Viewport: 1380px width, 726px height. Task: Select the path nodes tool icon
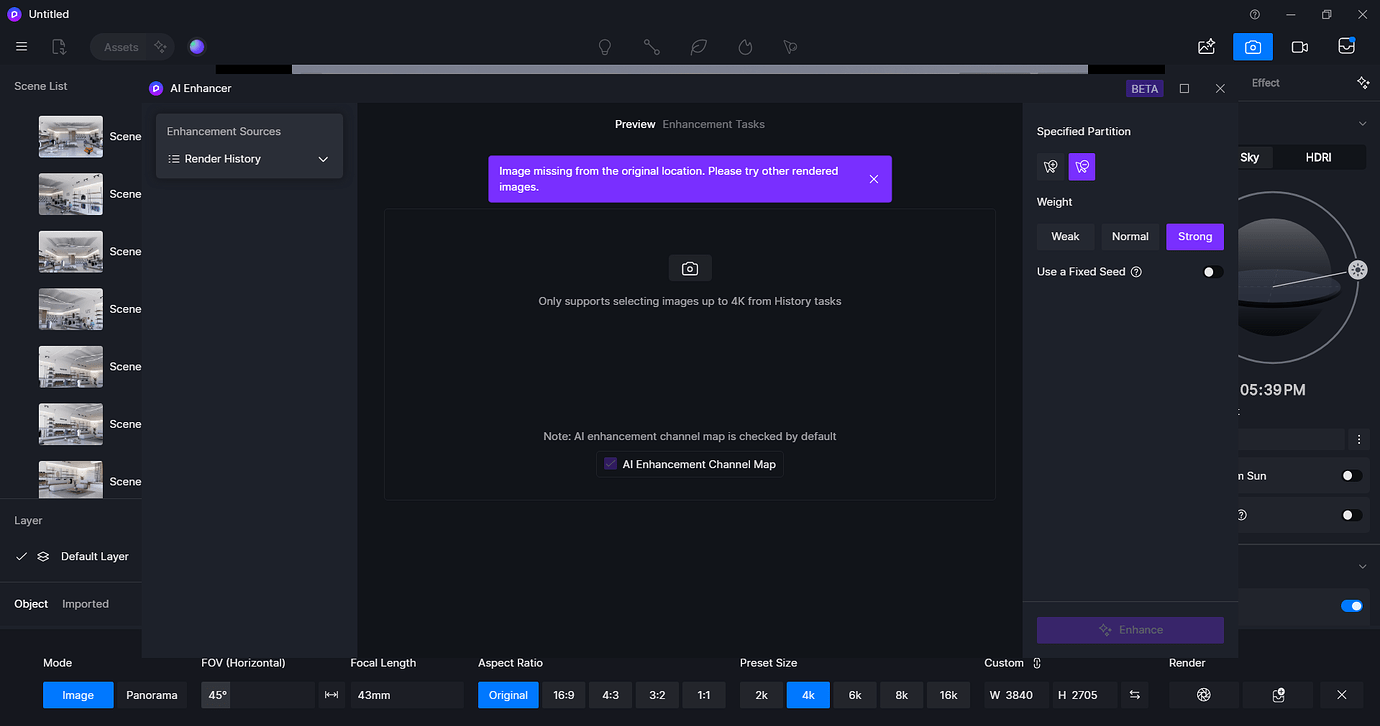(x=652, y=47)
